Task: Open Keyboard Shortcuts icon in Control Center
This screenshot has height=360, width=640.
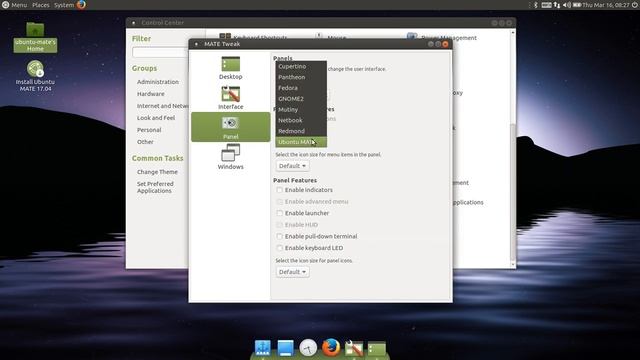Action: click(x=225, y=37)
